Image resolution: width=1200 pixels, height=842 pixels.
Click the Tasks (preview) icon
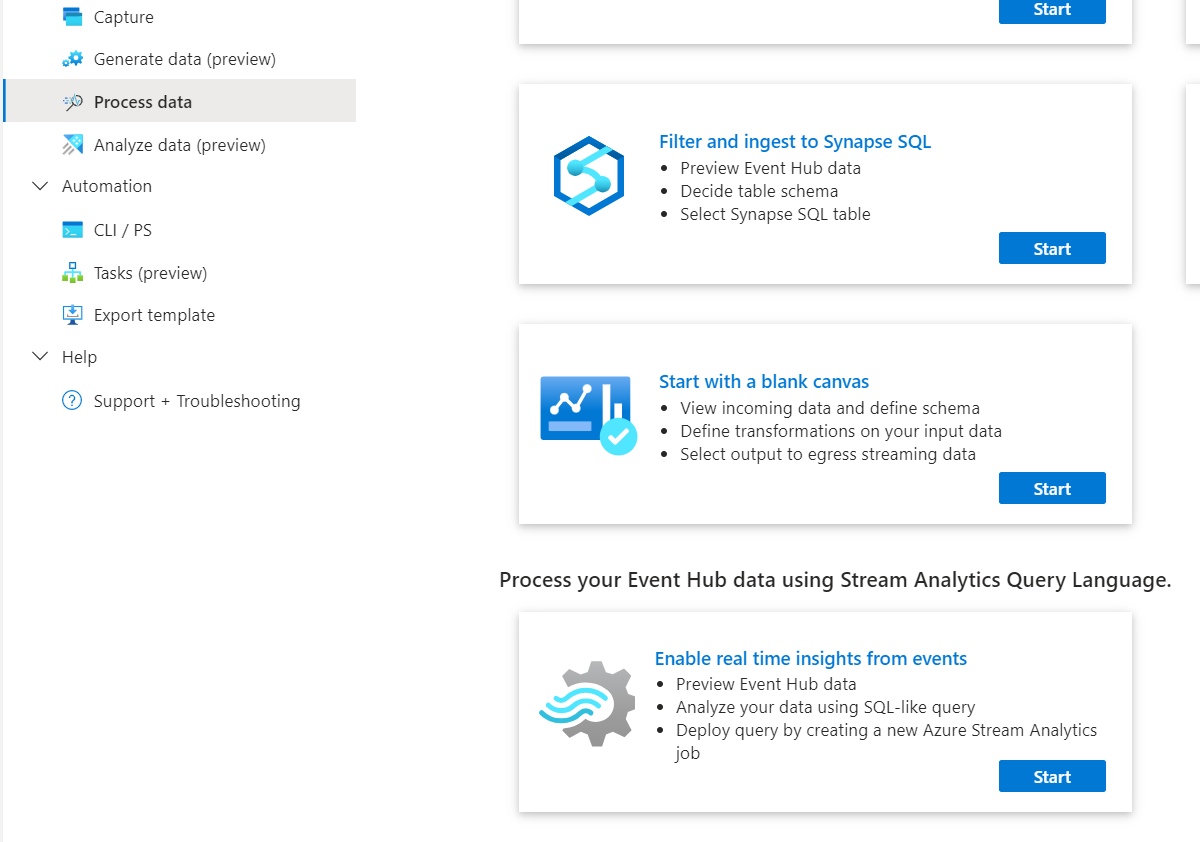(72, 273)
